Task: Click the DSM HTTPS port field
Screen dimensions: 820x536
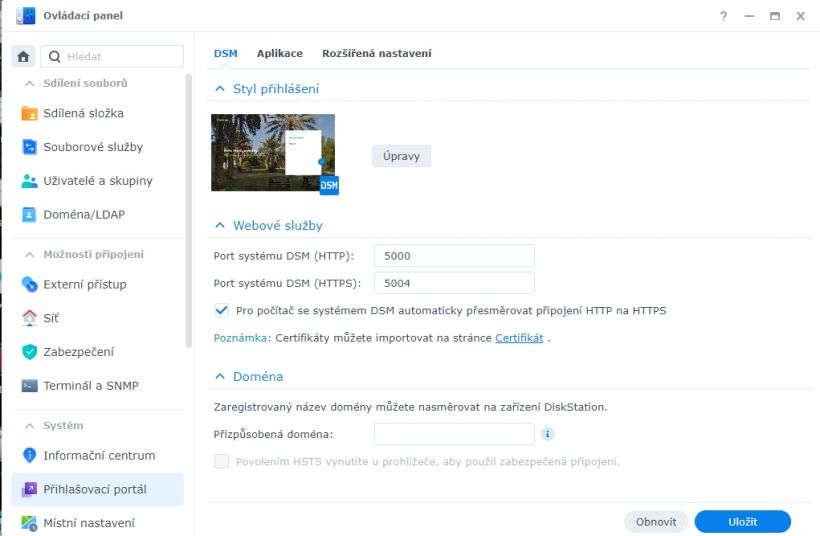Action: pyautogui.click(x=454, y=283)
